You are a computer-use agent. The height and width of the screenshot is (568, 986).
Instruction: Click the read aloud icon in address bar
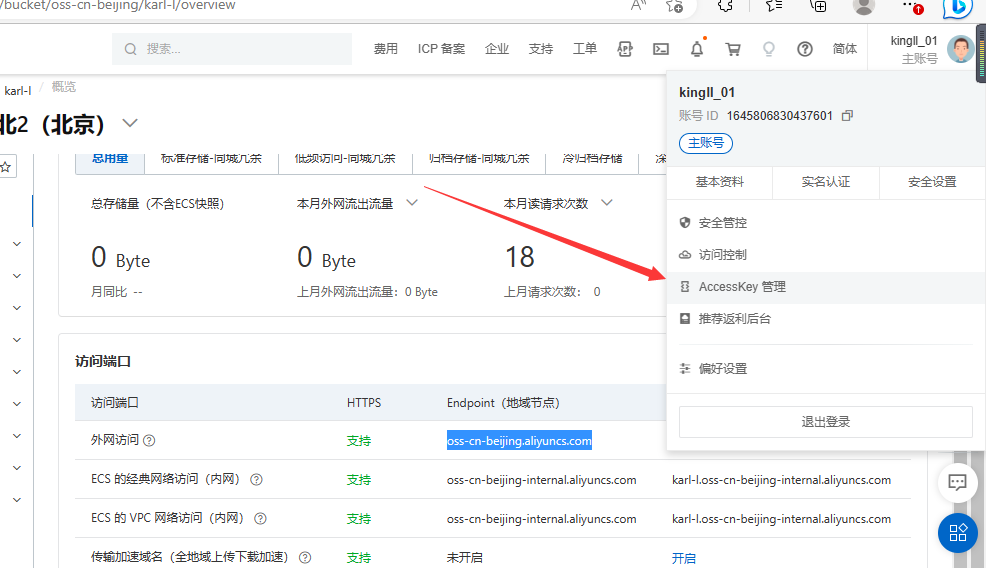click(x=638, y=6)
